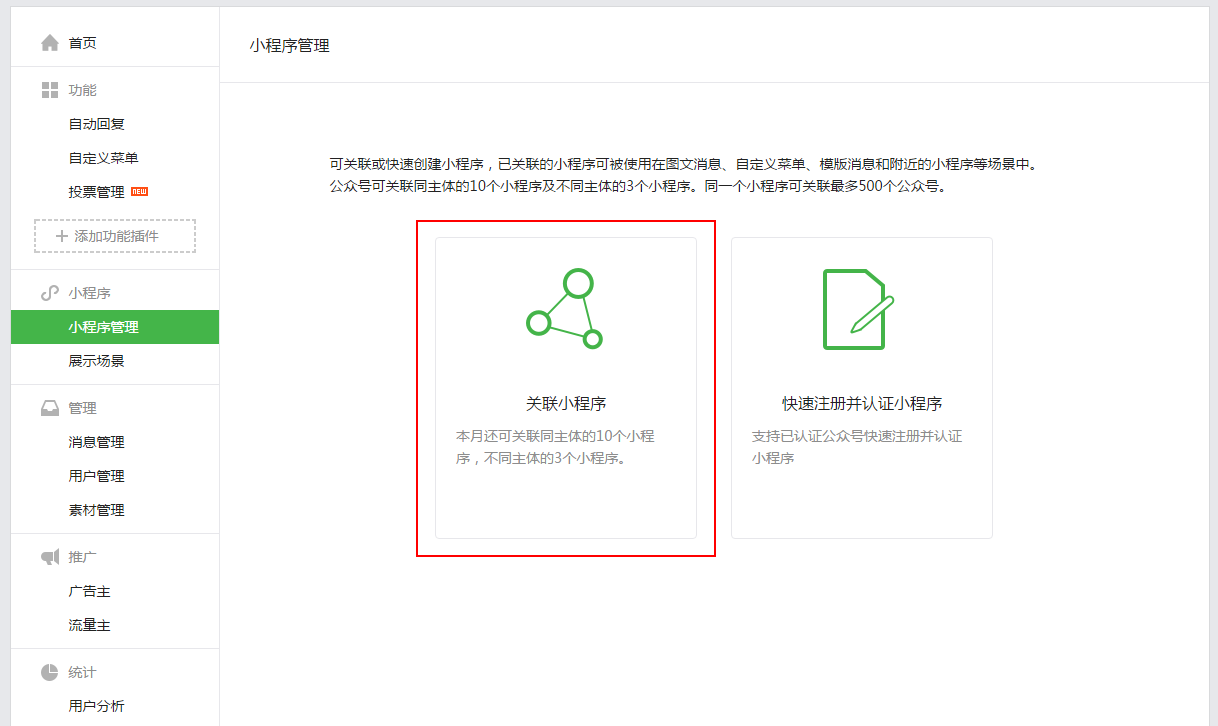Click the 添加功能插件 button
Viewport: 1218px width, 726px height.
115,236
